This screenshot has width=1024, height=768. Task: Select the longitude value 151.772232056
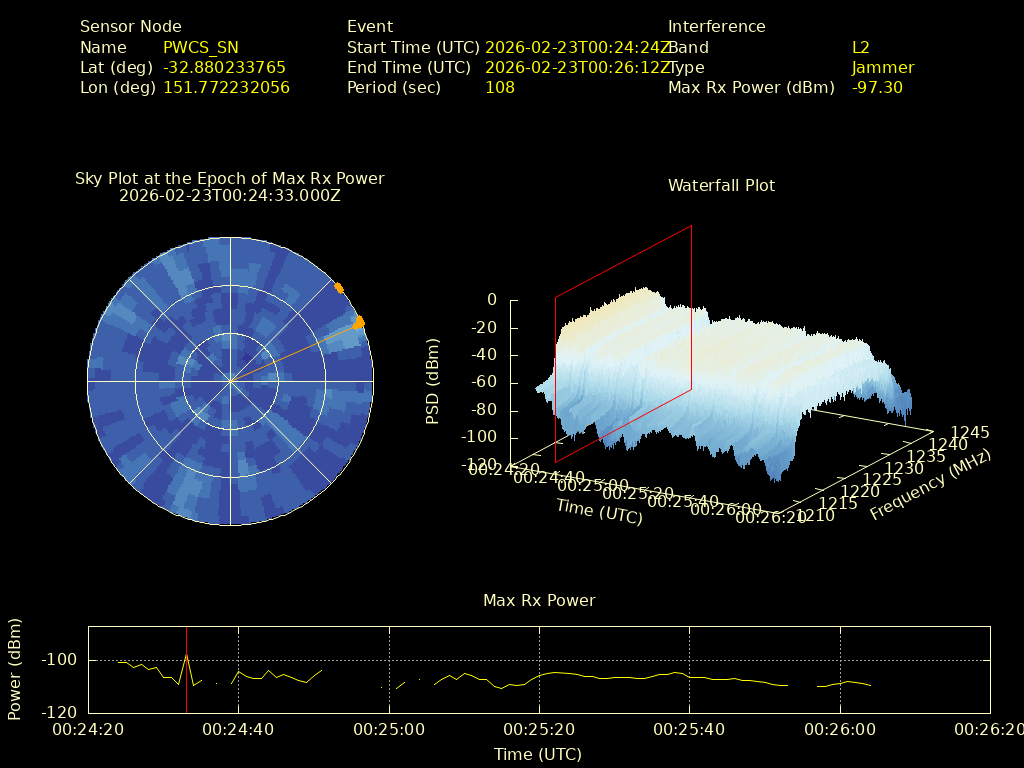(226, 87)
